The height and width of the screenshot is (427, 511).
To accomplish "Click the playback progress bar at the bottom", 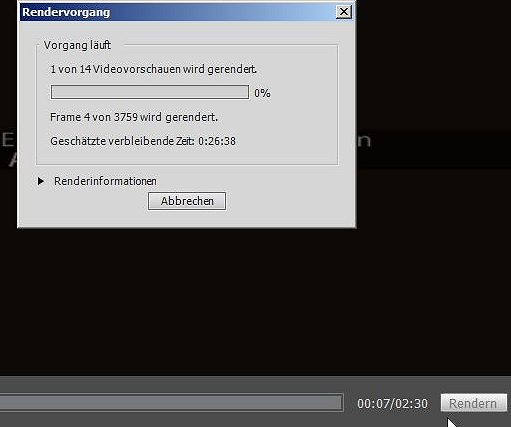I will [171, 402].
